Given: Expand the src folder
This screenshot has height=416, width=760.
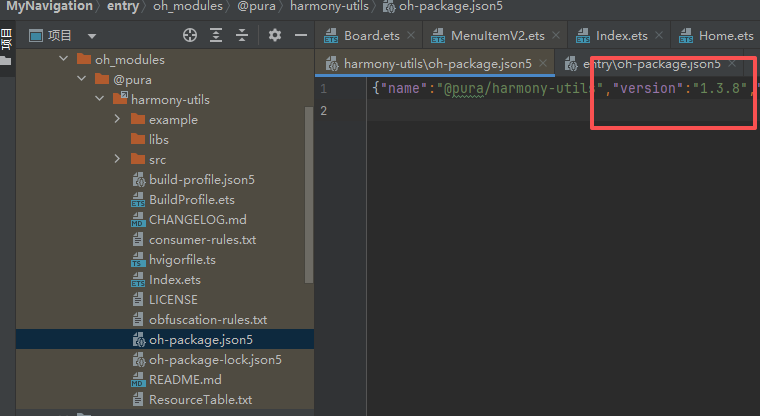Looking at the screenshot, I should pos(118,160).
